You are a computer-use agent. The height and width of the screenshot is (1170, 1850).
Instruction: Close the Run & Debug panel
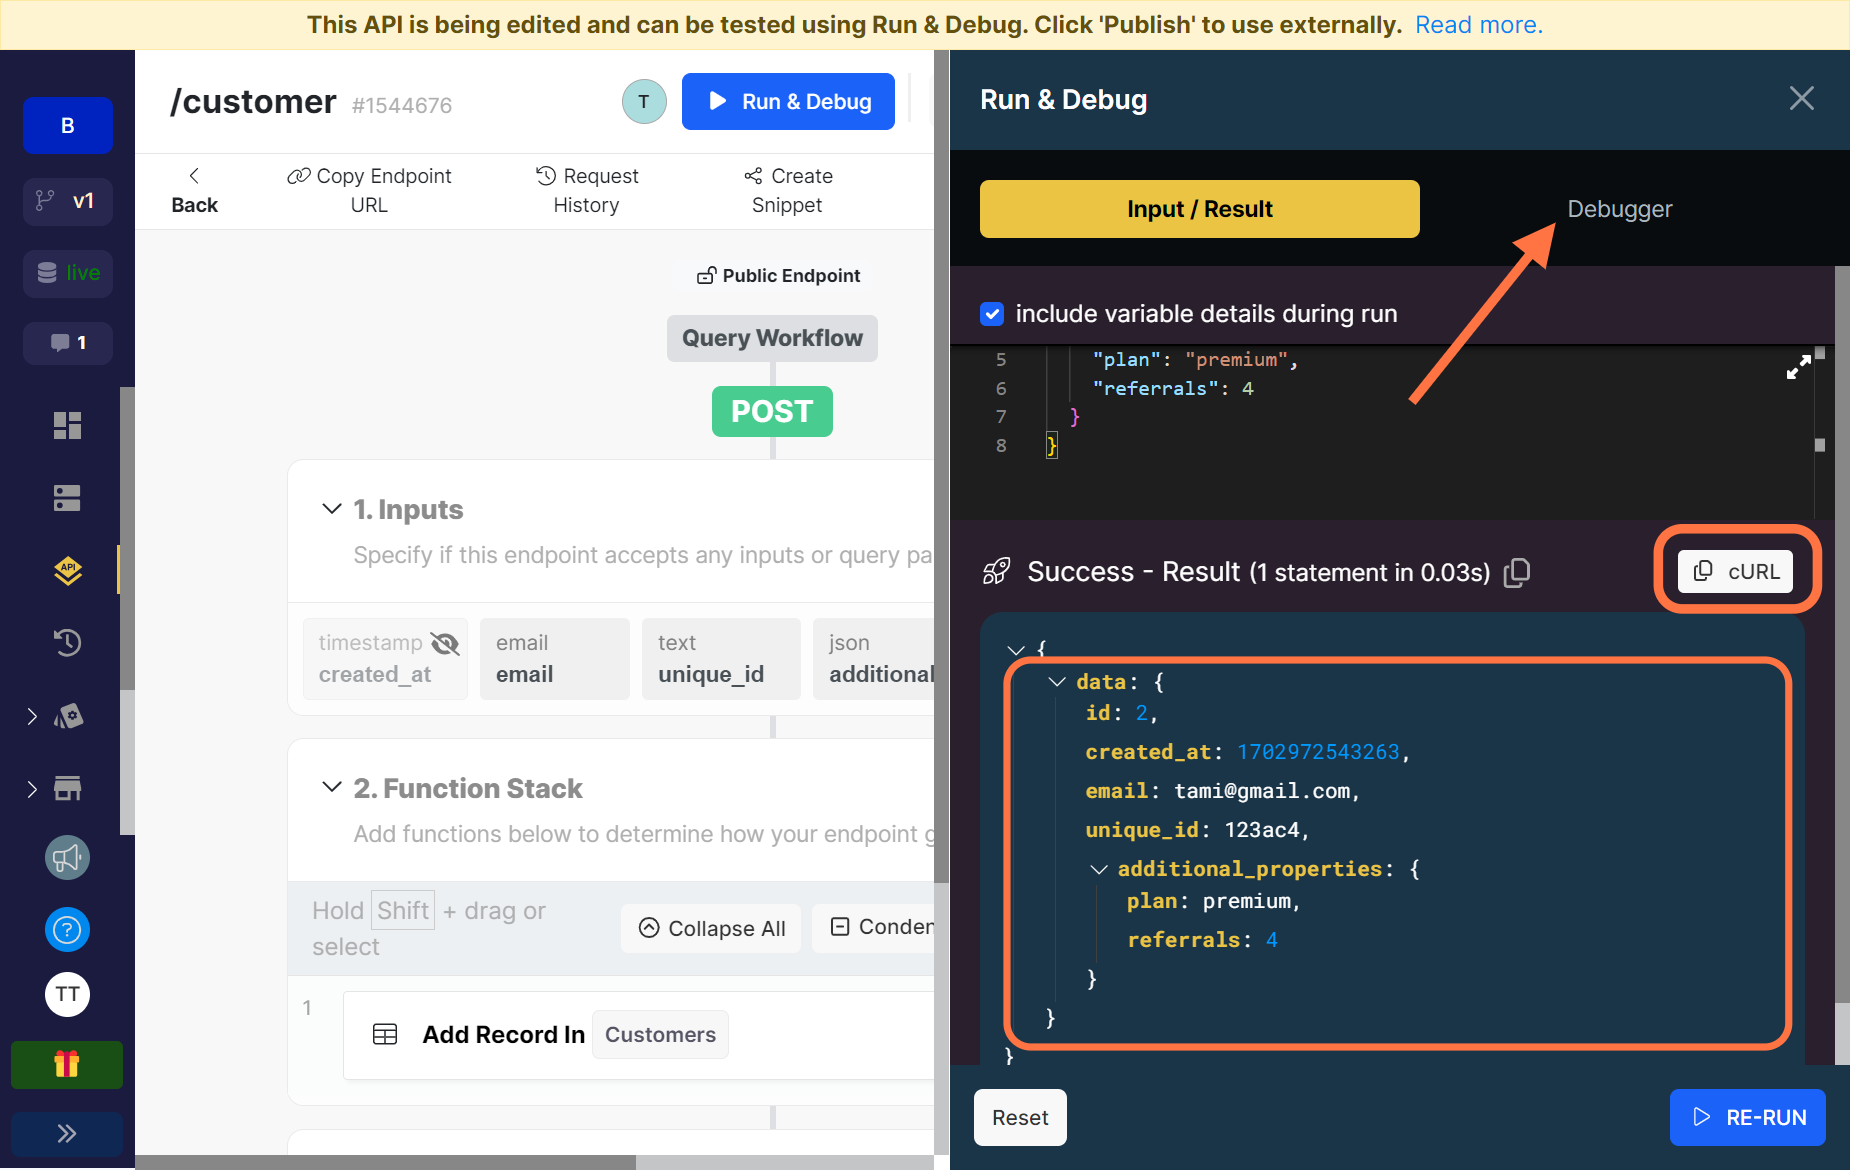[x=1802, y=98]
